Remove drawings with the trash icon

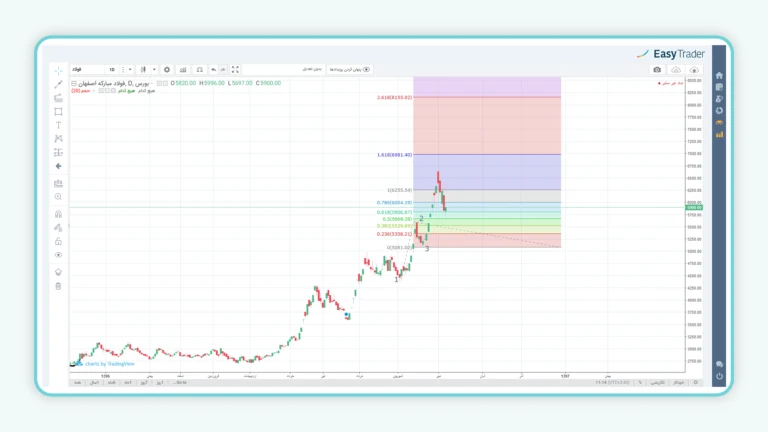58,286
